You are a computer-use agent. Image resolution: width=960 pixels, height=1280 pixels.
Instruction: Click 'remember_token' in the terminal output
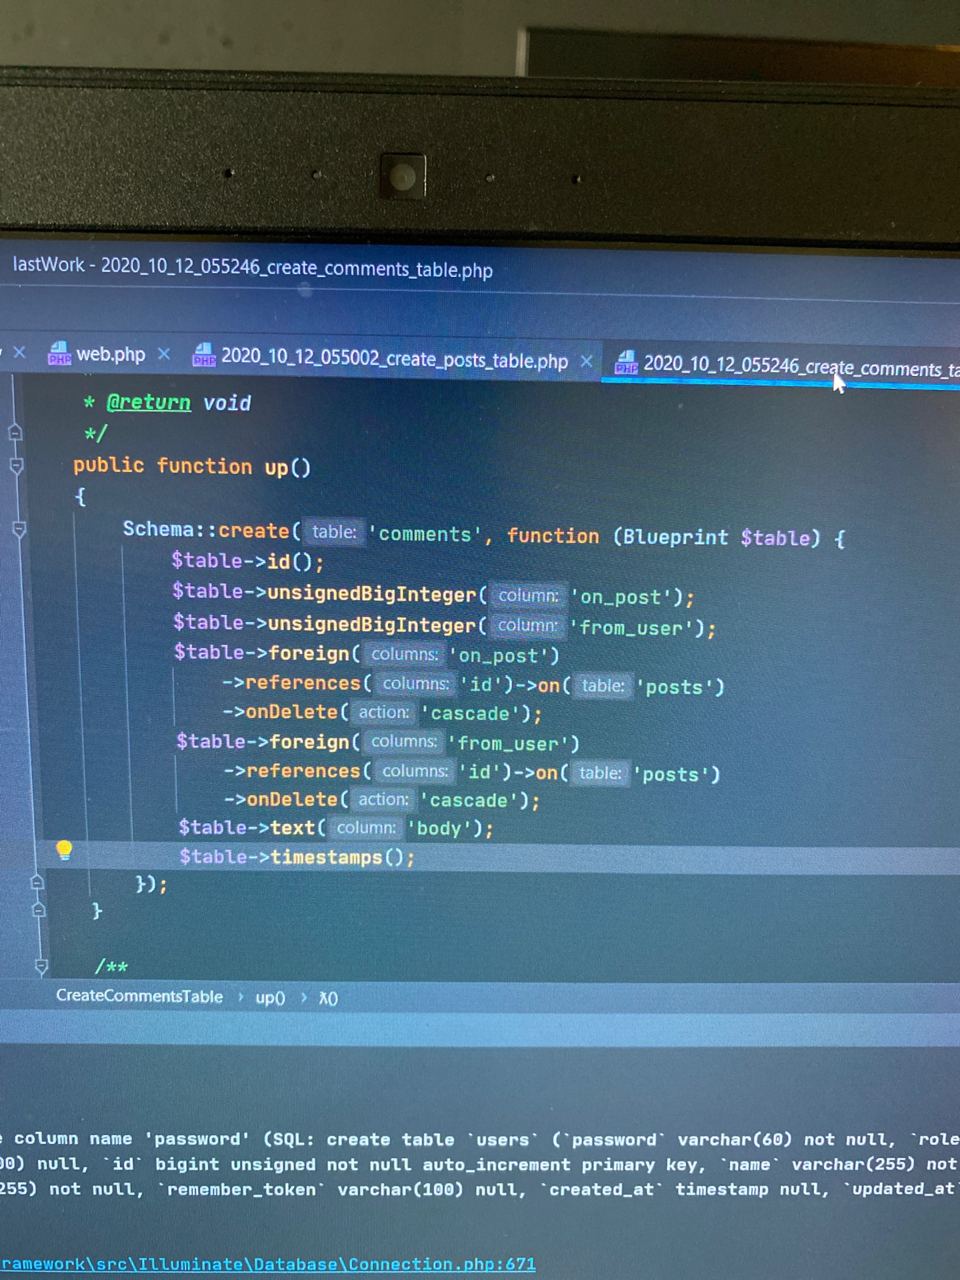[242, 1189]
